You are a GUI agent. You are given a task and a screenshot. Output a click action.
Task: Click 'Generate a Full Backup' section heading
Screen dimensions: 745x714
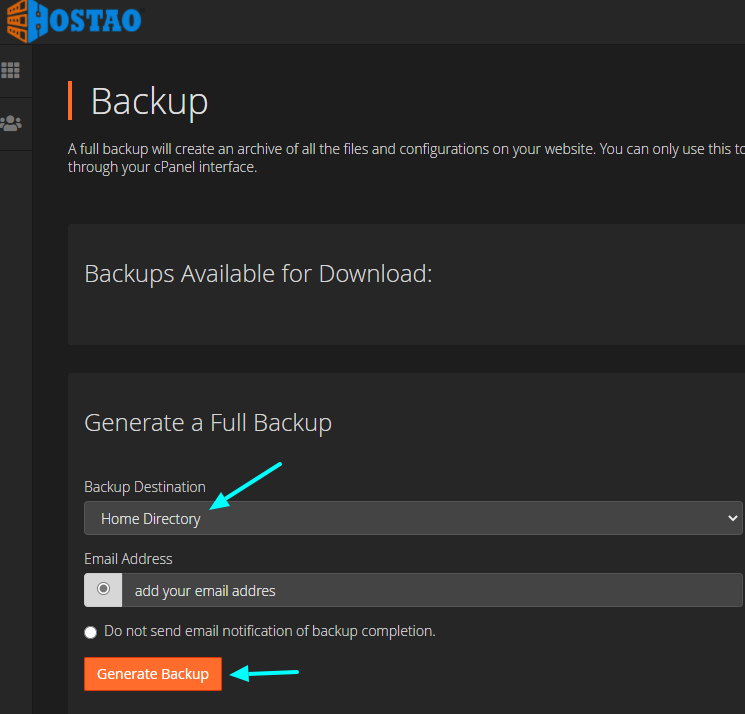pyautogui.click(x=208, y=423)
